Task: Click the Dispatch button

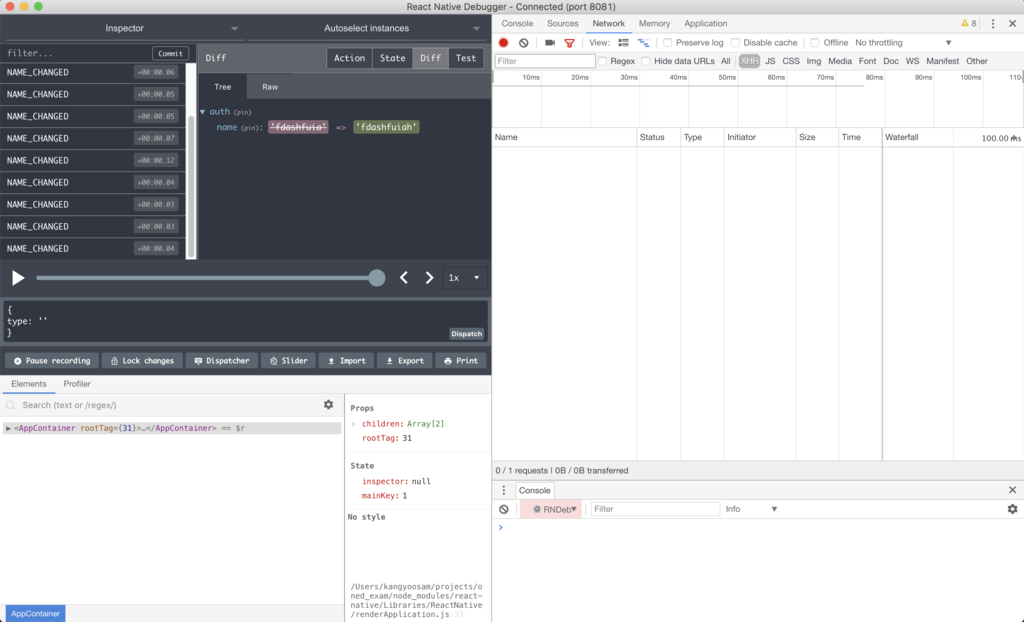Action: 466,334
